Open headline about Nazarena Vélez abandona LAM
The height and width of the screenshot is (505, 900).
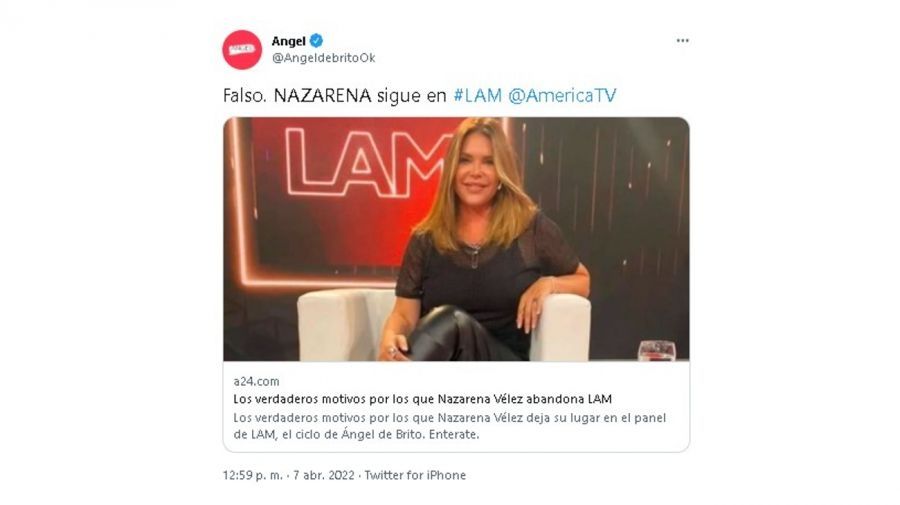pos(422,399)
